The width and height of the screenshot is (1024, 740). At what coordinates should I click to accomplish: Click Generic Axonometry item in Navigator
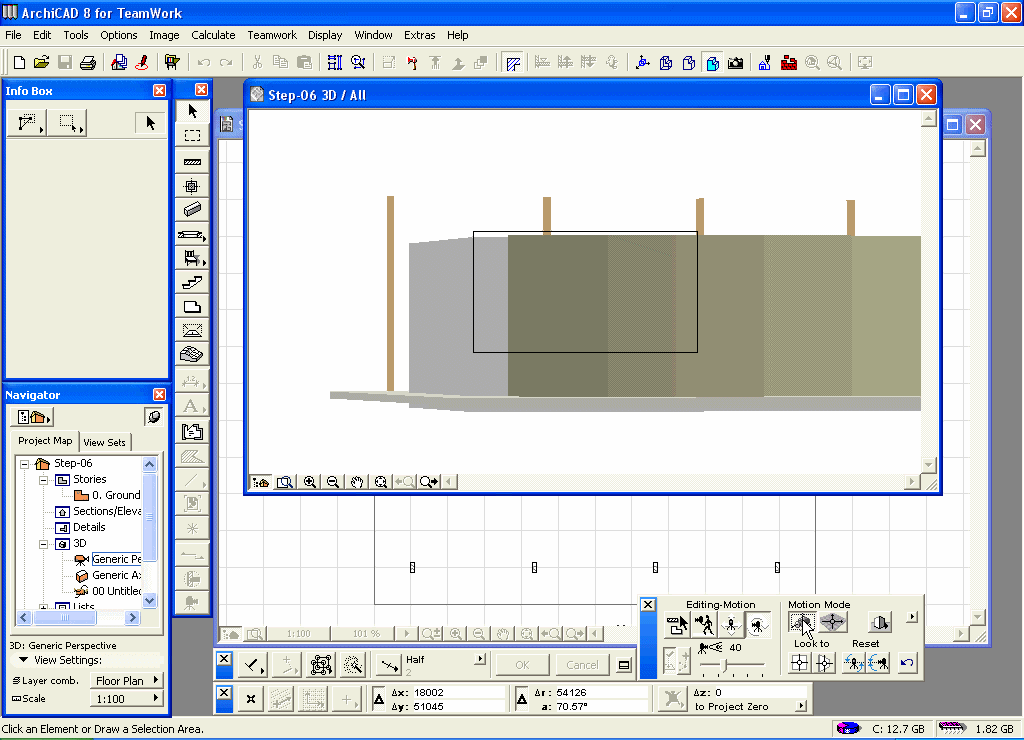click(116, 576)
